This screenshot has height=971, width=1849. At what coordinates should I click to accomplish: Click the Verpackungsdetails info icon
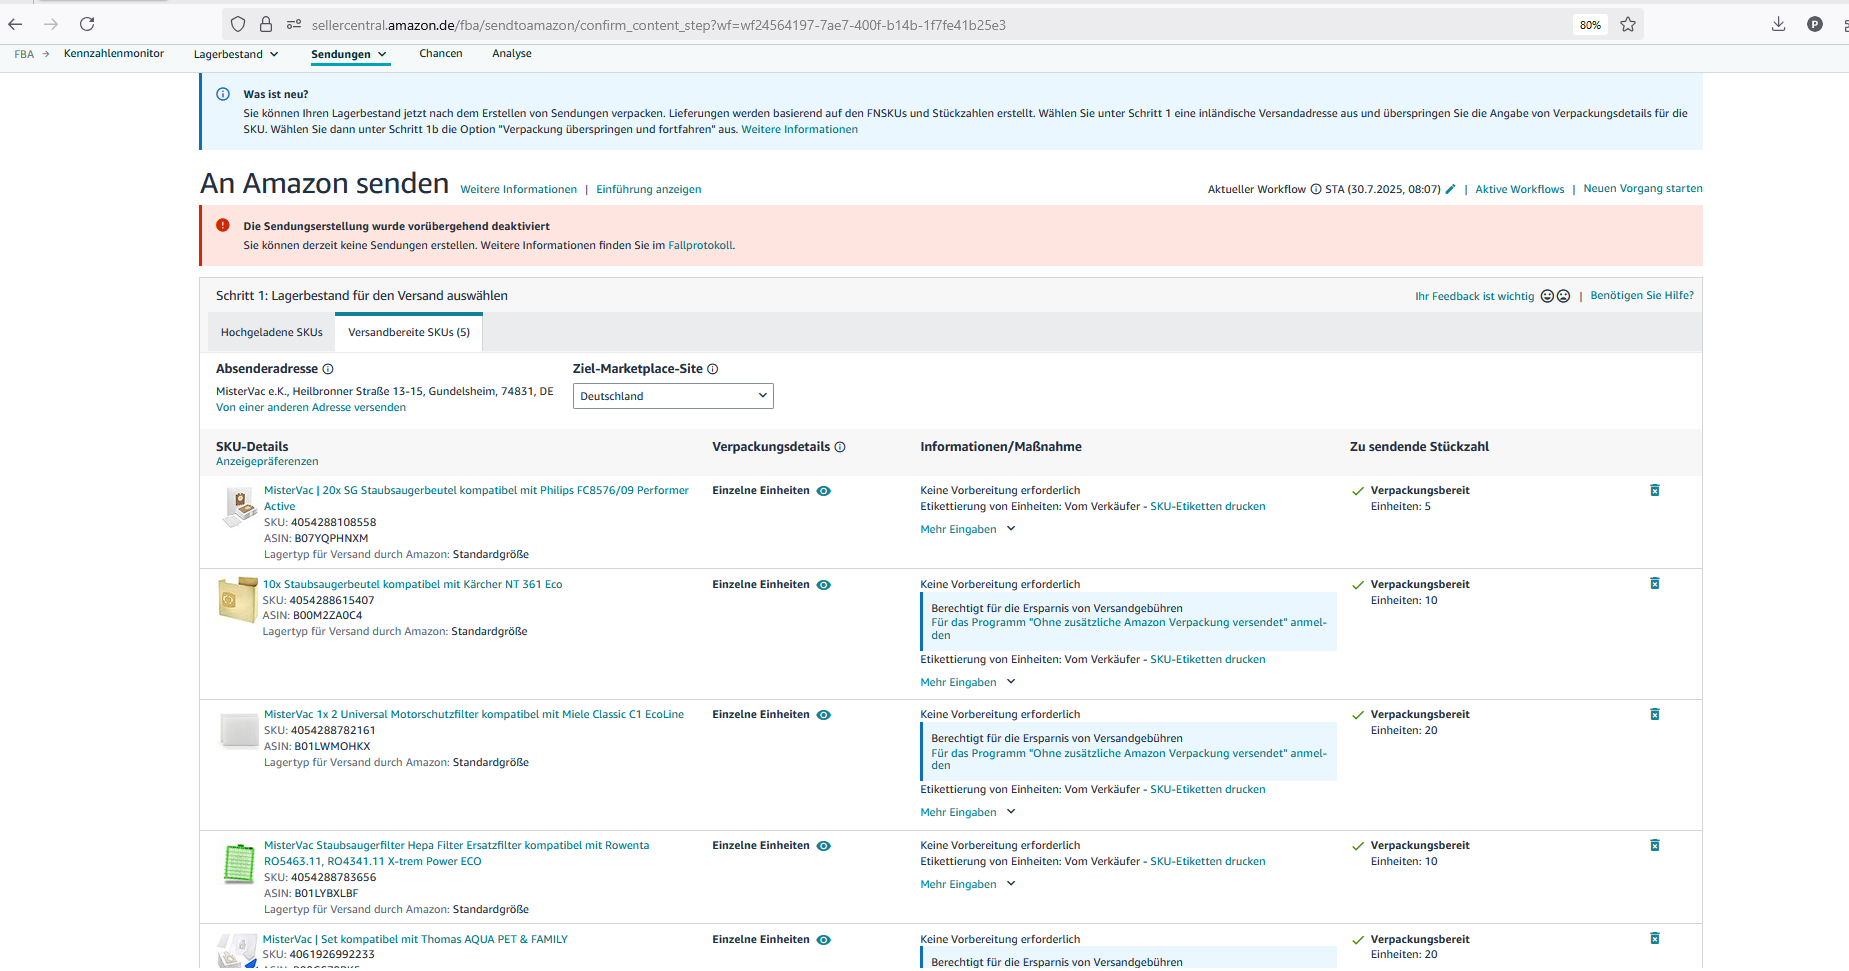(840, 447)
